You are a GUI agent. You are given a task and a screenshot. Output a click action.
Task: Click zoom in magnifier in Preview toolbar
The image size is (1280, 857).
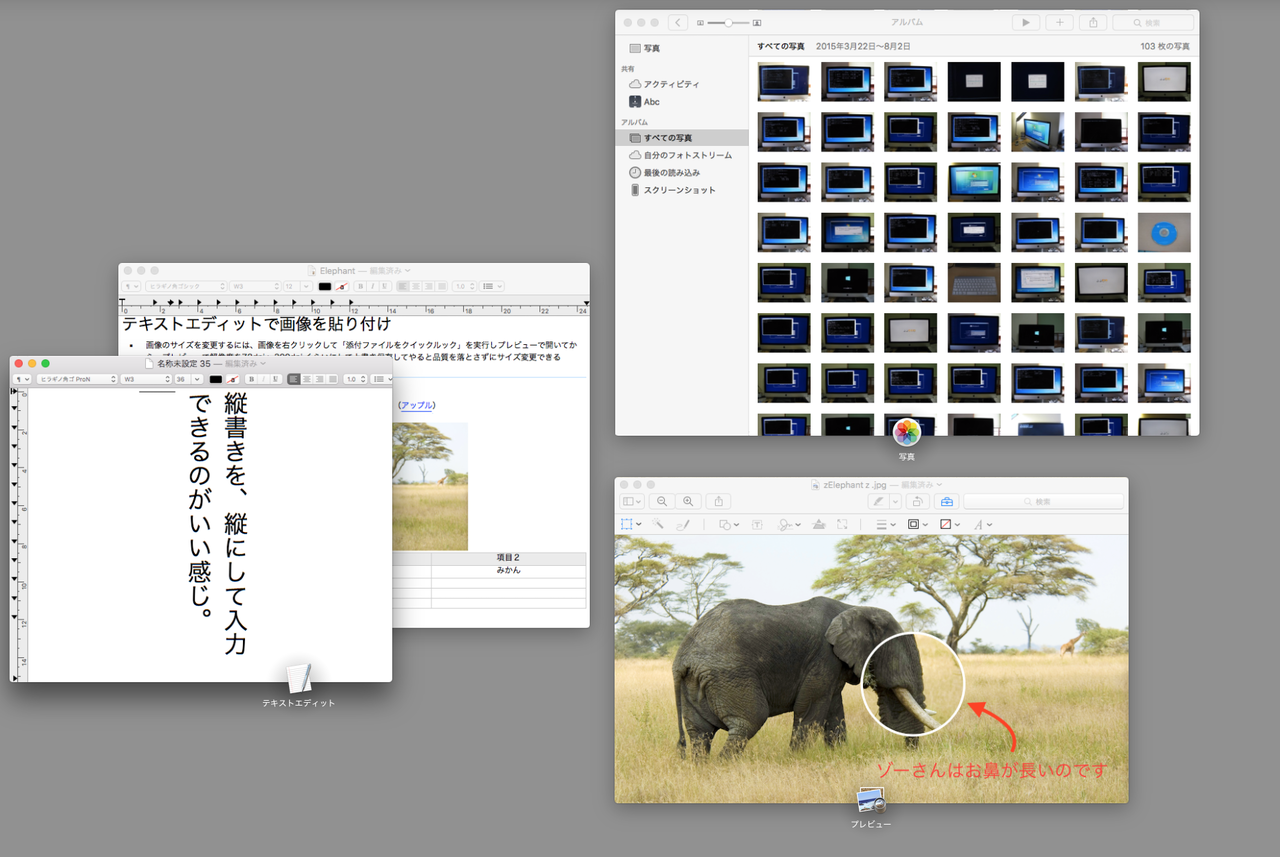tap(688, 501)
